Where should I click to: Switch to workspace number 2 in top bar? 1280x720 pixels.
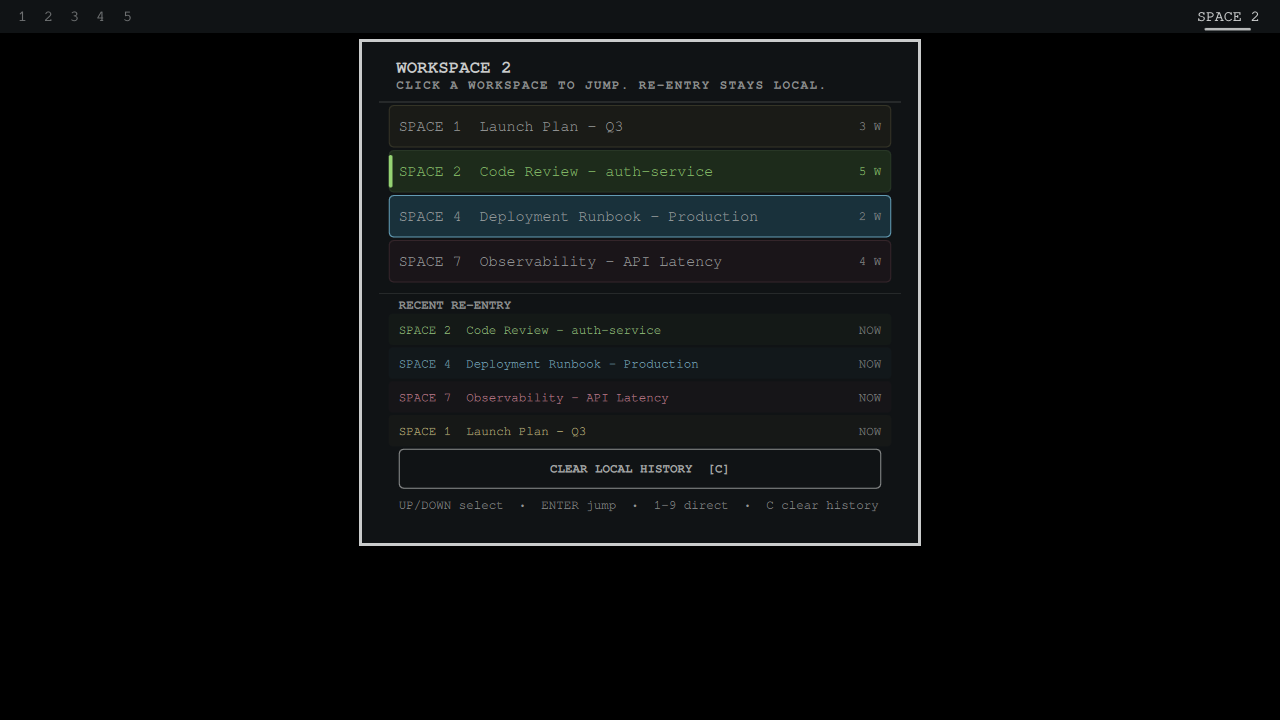tap(48, 17)
